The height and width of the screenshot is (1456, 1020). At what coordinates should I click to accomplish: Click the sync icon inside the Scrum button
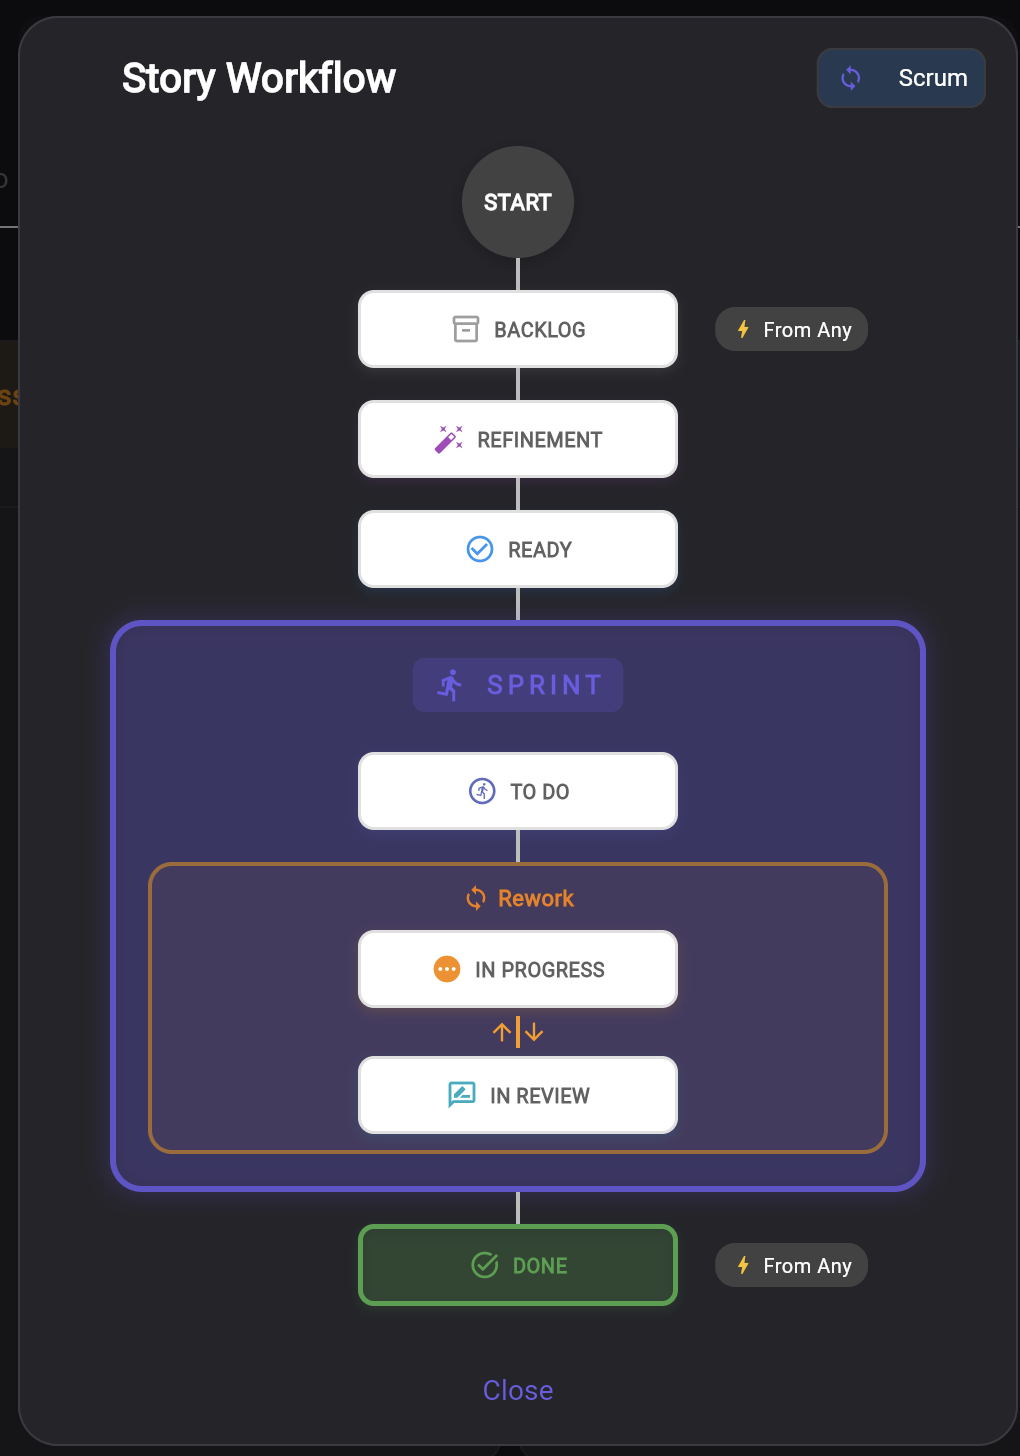(851, 78)
